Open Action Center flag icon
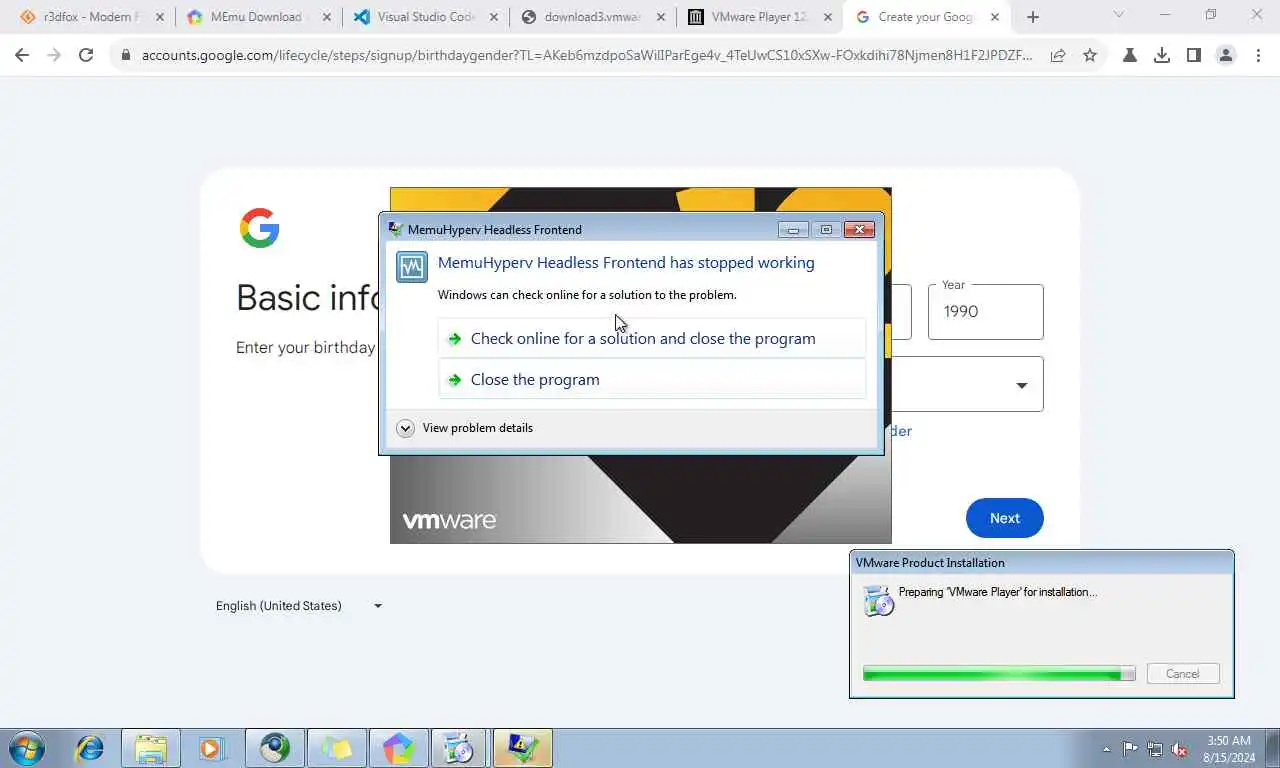Screen dimensions: 1280x768 (1130, 749)
